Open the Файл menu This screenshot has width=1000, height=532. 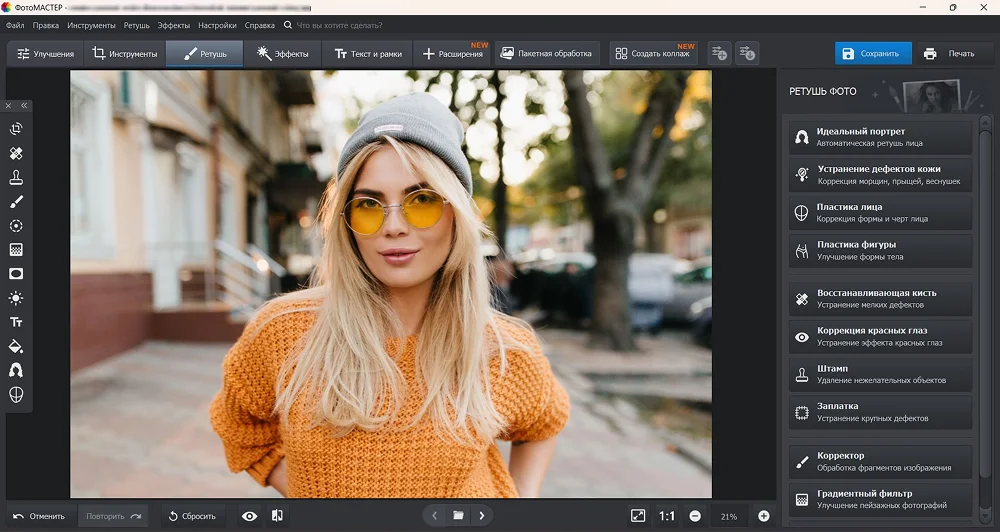pos(15,26)
